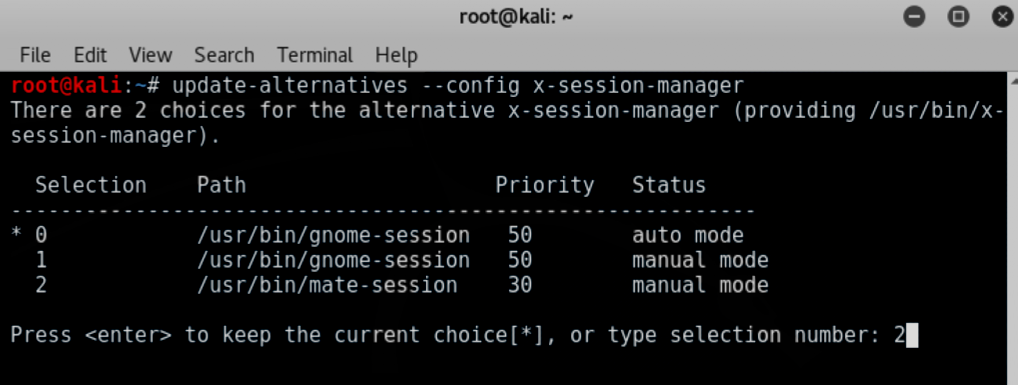Open the File menu
The width and height of the screenshot is (1018, 385).
coord(35,55)
